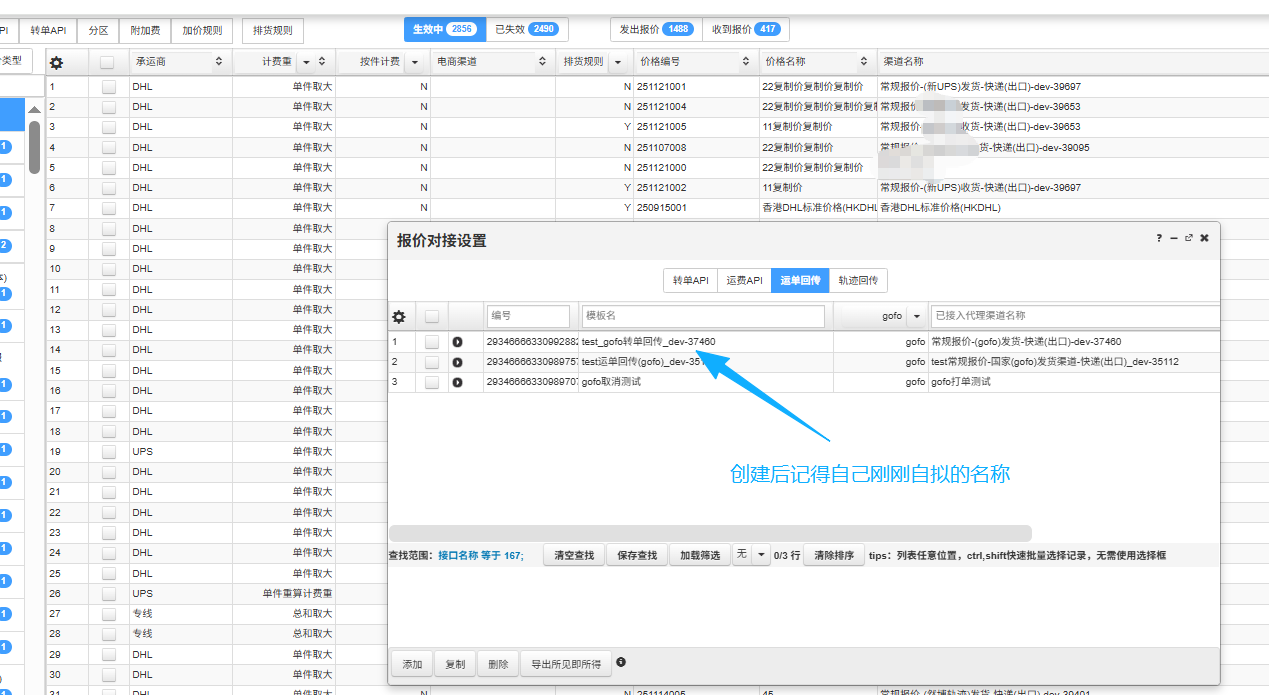Switch to 轨迹回传 tab
1269x695 pixels.
pos(859,281)
